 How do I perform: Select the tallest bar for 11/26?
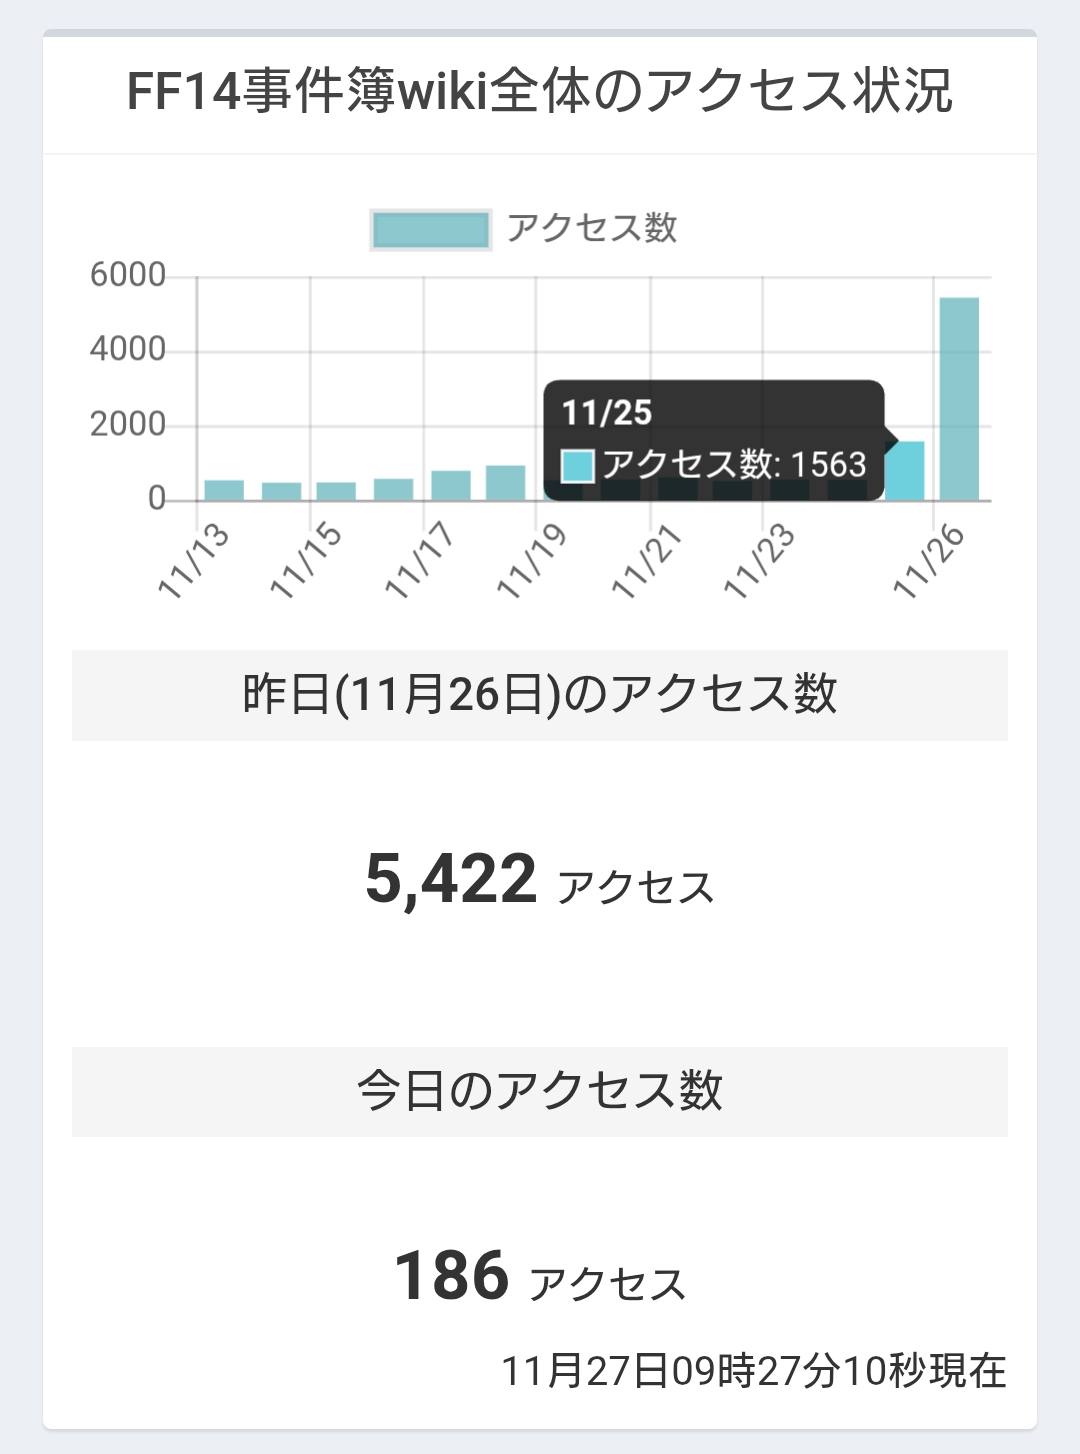pos(959,398)
